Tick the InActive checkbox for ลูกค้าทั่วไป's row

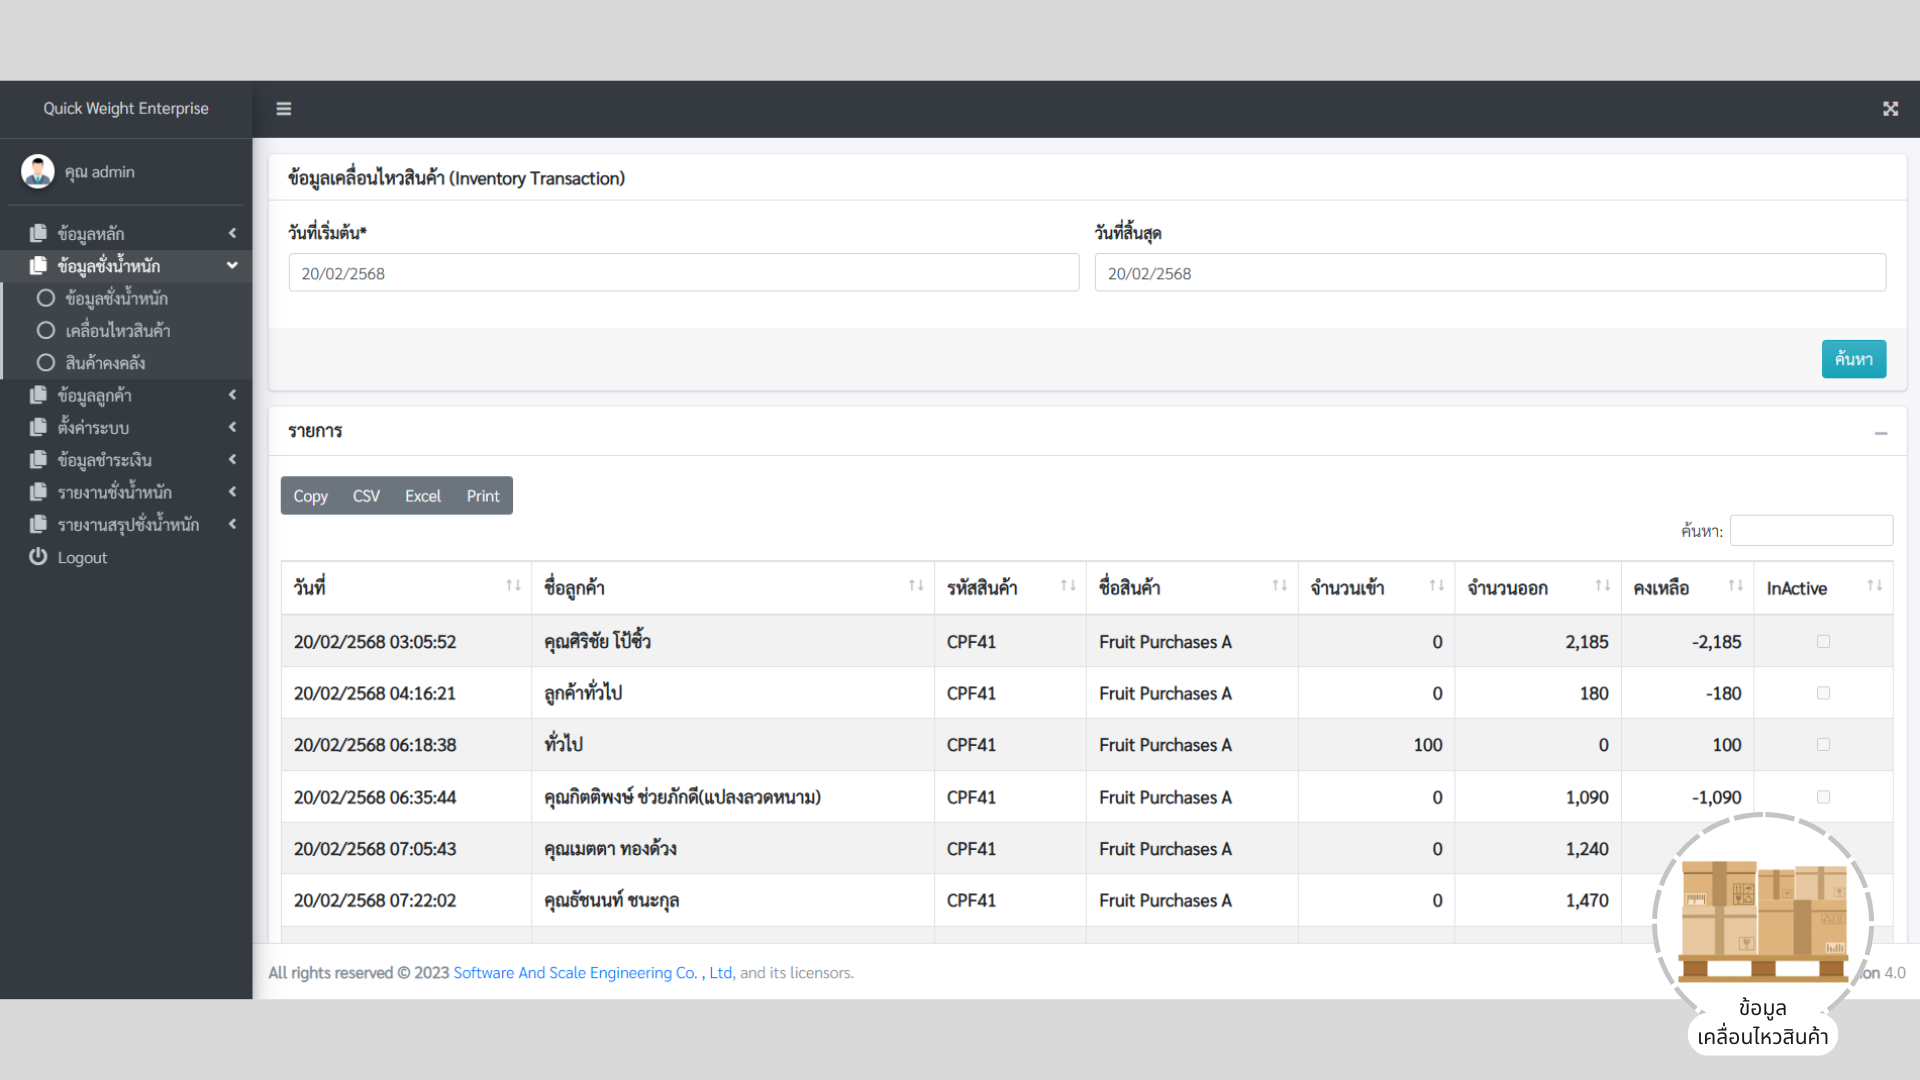tap(1823, 693)
